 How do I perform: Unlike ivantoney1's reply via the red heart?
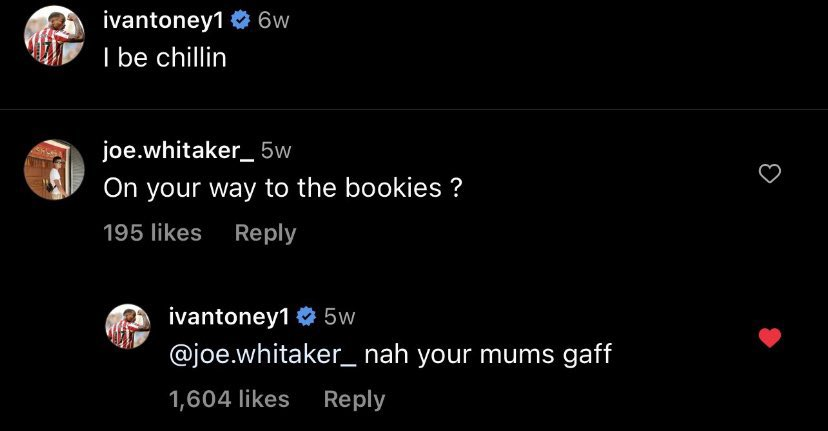pyautogui.click(x=769, y=338)
